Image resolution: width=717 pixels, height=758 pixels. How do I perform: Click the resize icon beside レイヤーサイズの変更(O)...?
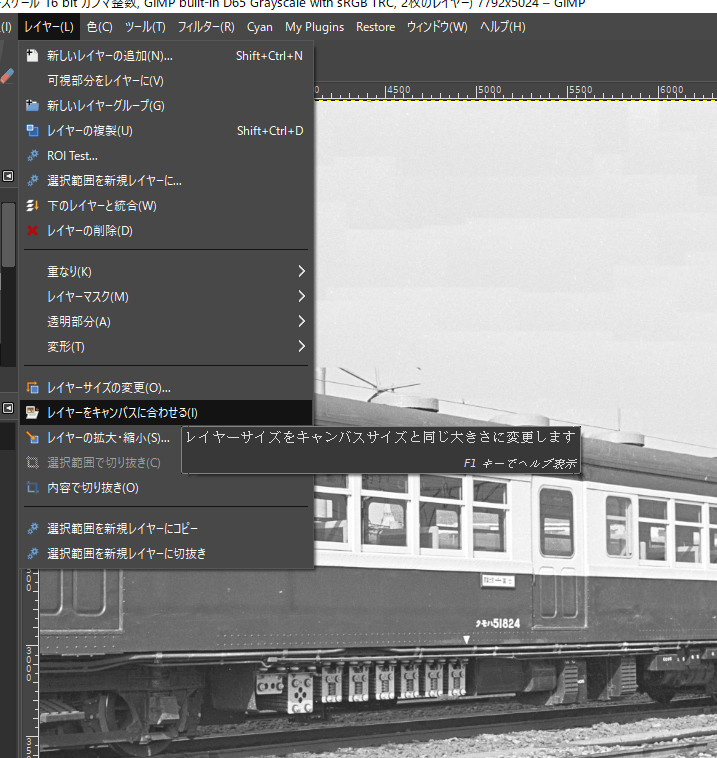(32, 388)
